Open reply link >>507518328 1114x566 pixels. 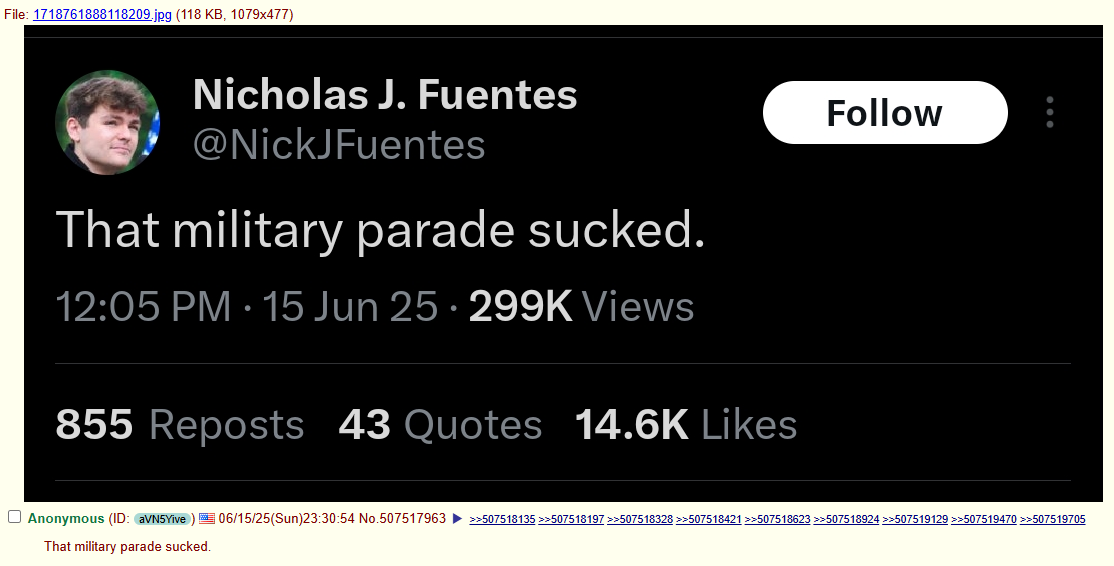coord(640,520)
